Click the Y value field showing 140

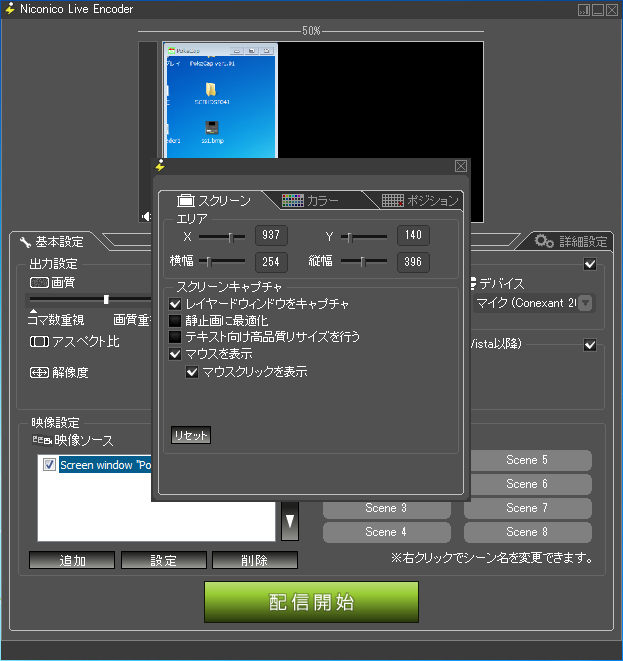(x=413, y=235)
